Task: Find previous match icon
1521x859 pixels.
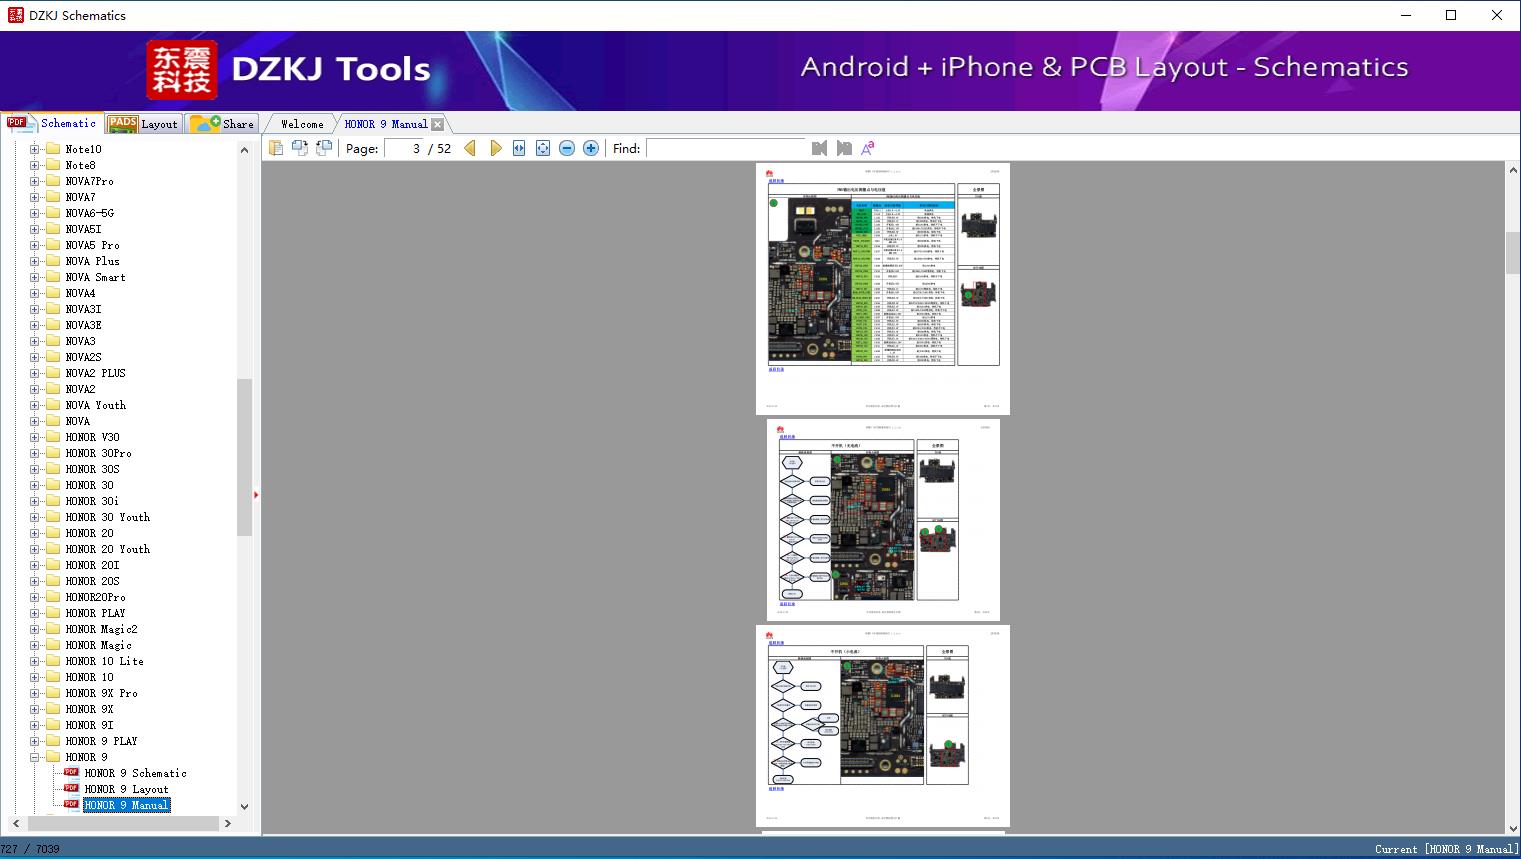Action: [x=820, y=148]
